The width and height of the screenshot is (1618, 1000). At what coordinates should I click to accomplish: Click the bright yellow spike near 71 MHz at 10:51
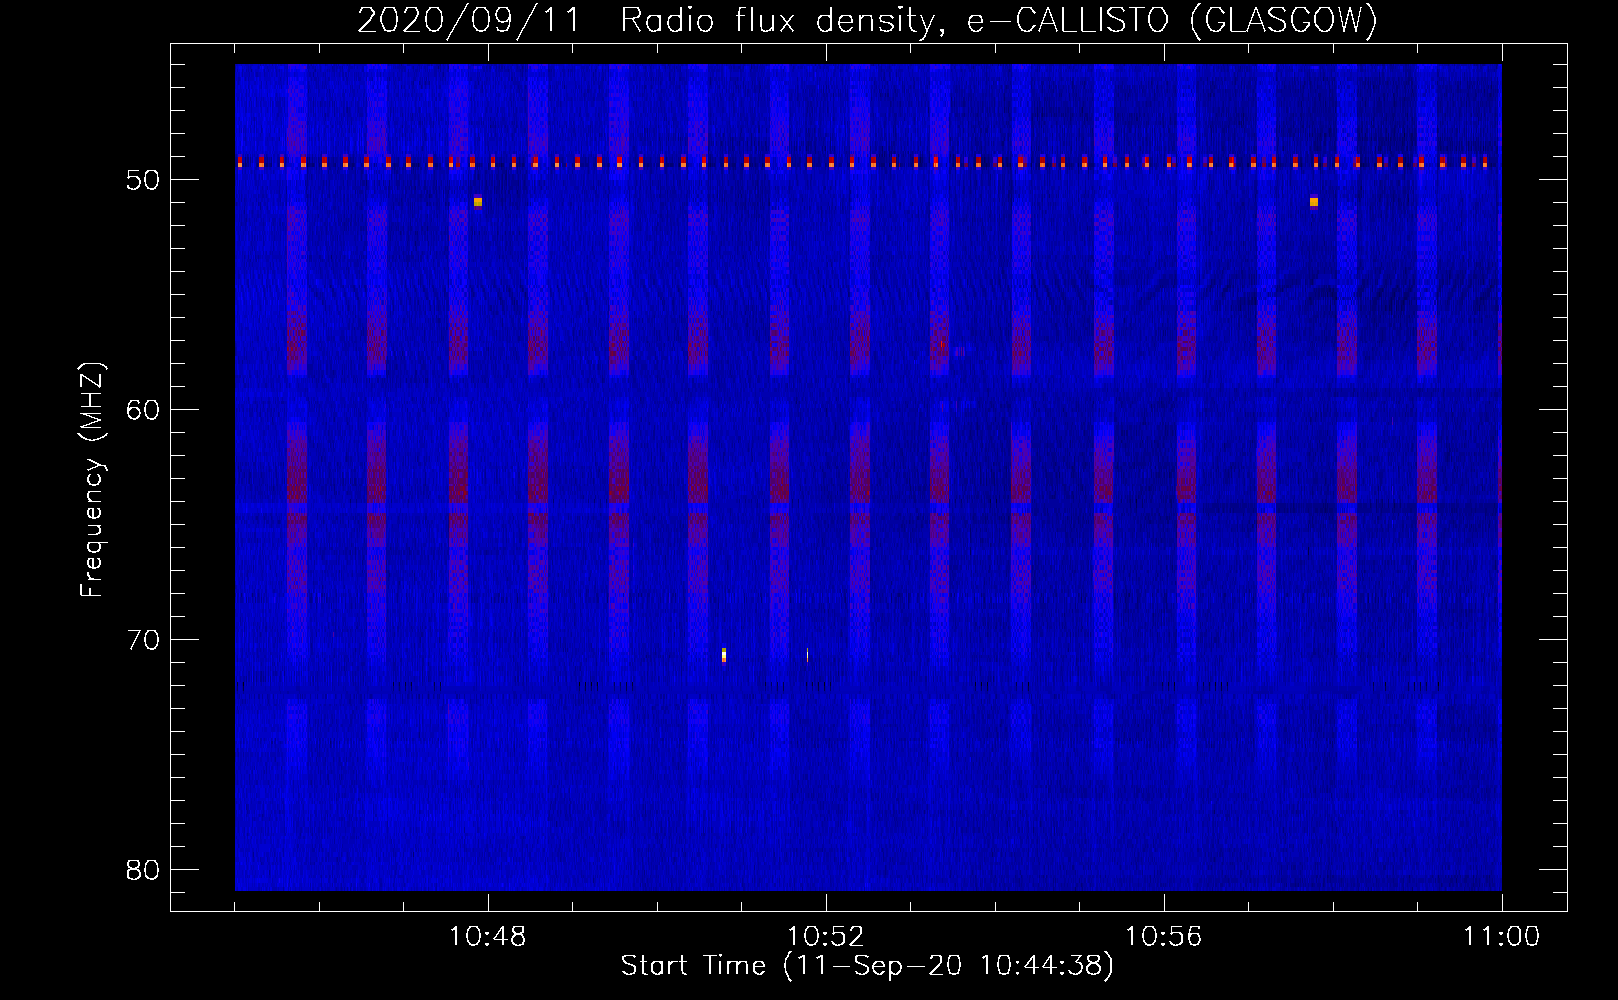point(724,655)
